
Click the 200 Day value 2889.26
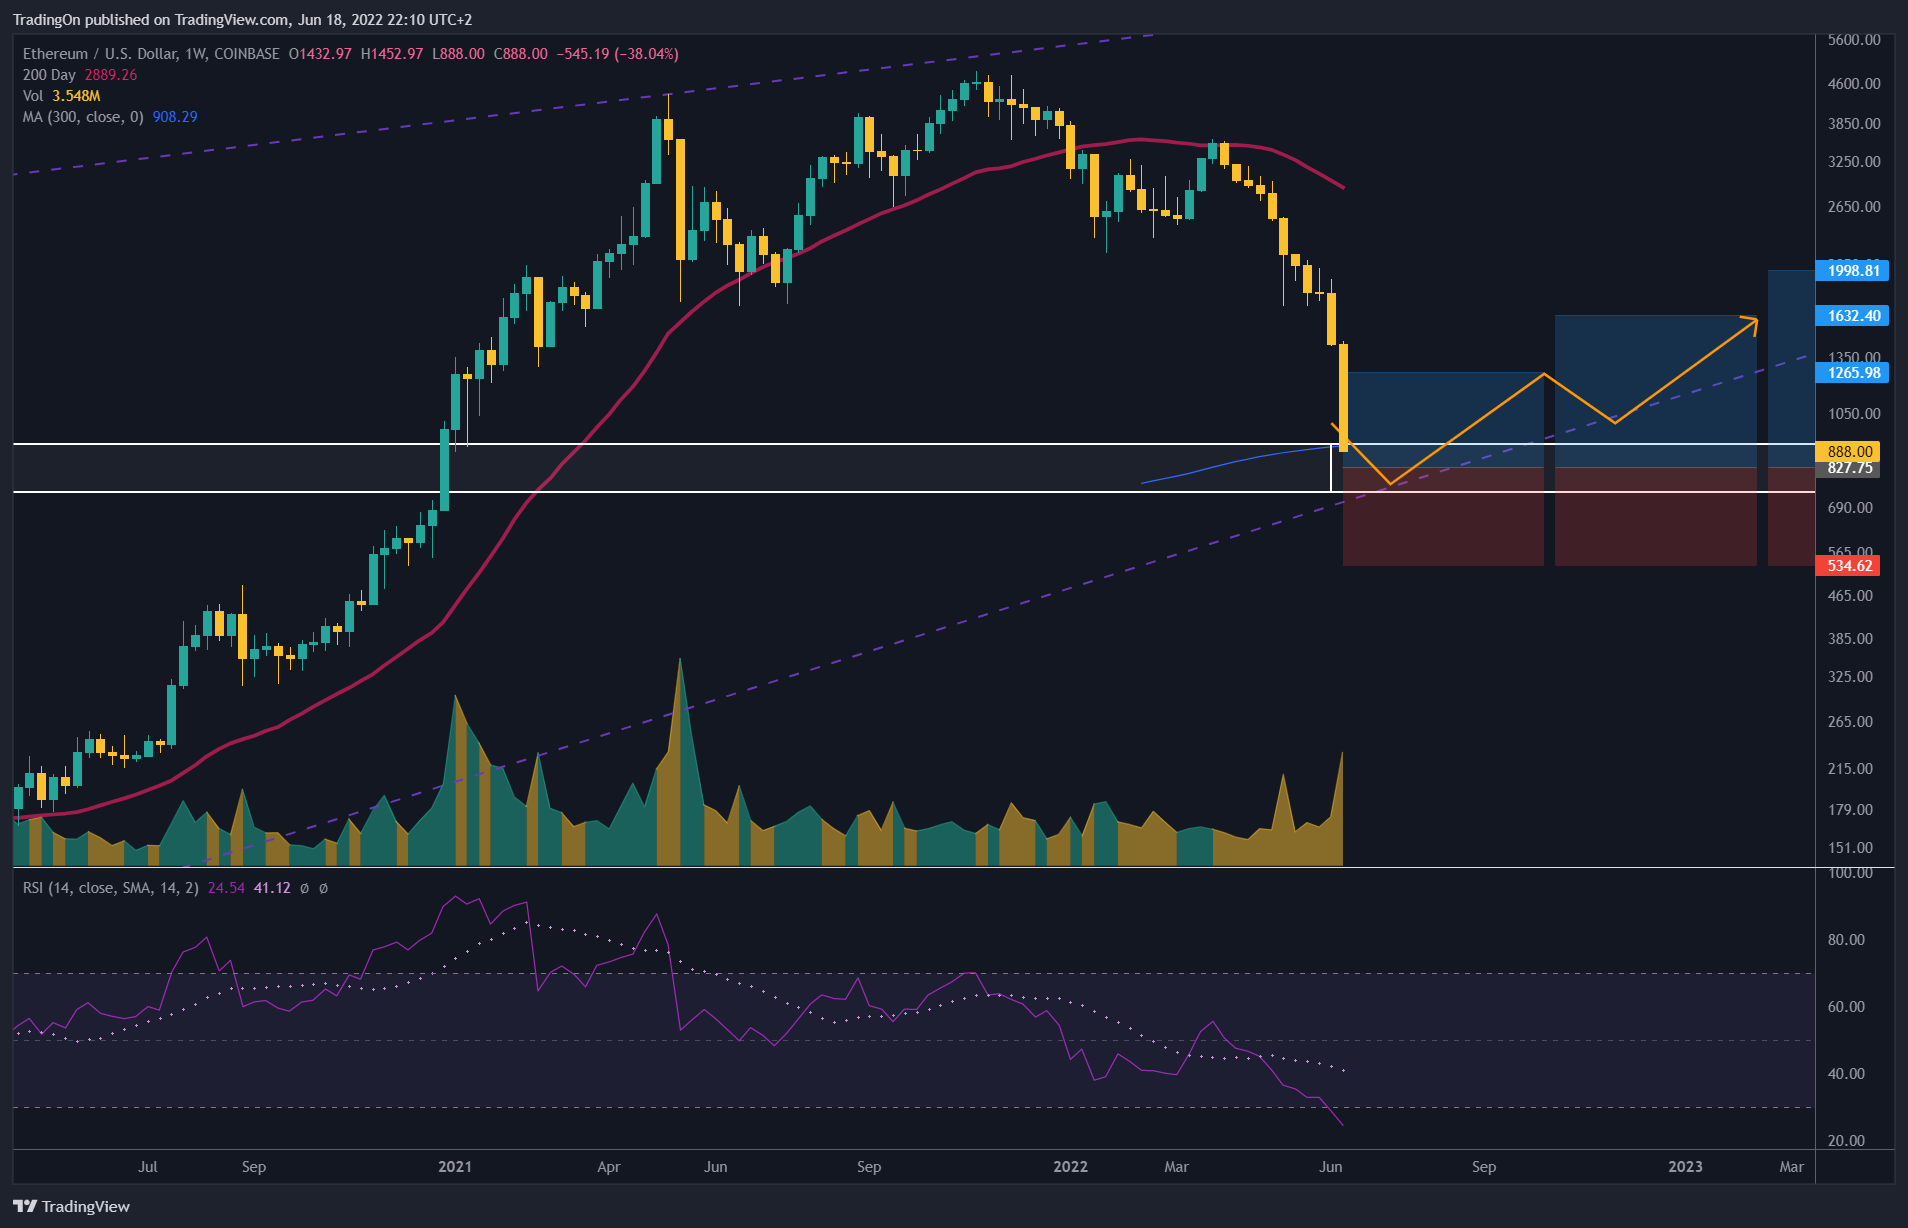tap(111, 75)
